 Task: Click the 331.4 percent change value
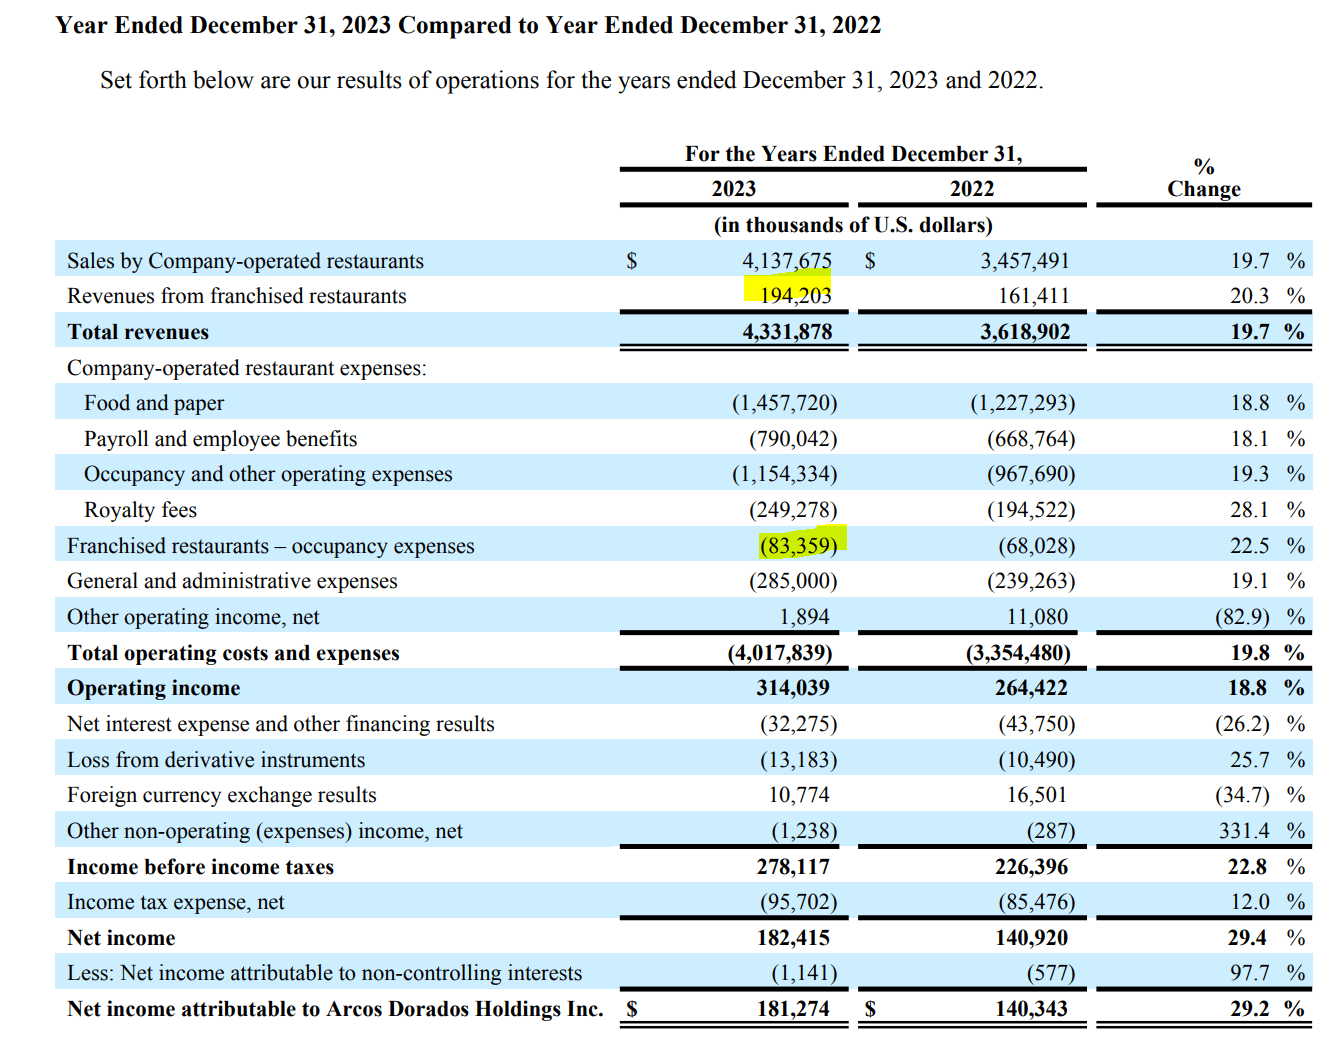coord(1244,831)
